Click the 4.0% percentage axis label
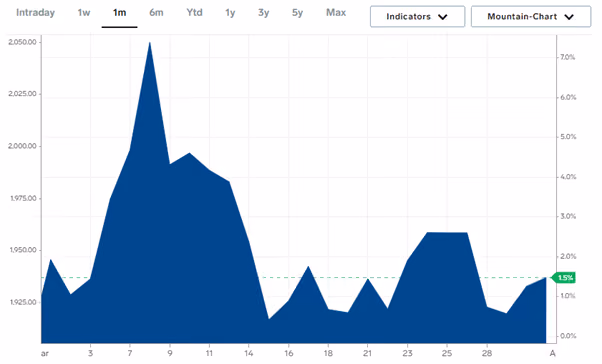 point(568,177)
